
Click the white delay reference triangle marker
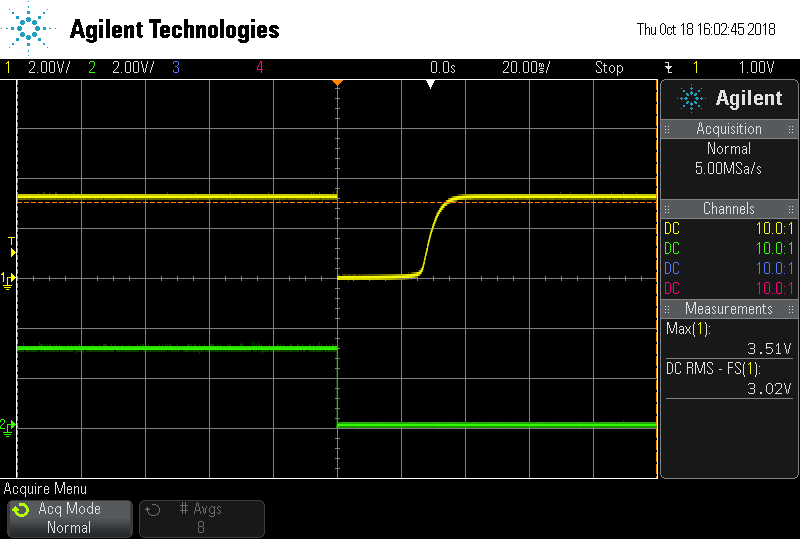click(x=431, y=84)
